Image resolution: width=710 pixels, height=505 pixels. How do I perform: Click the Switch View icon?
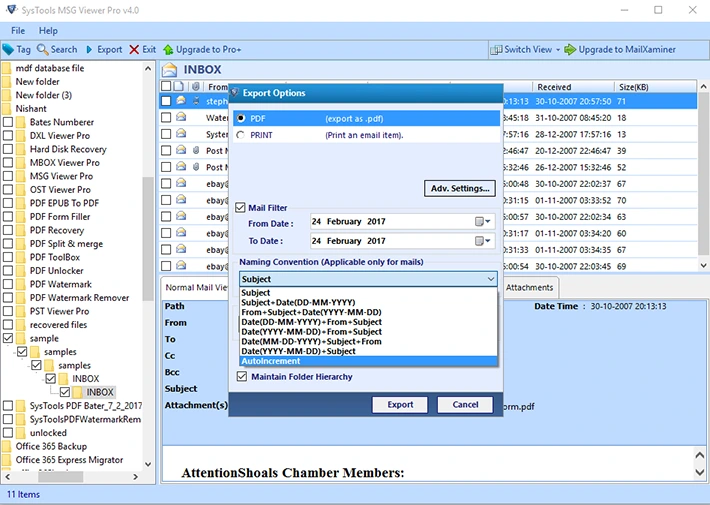tap(496, 49)
